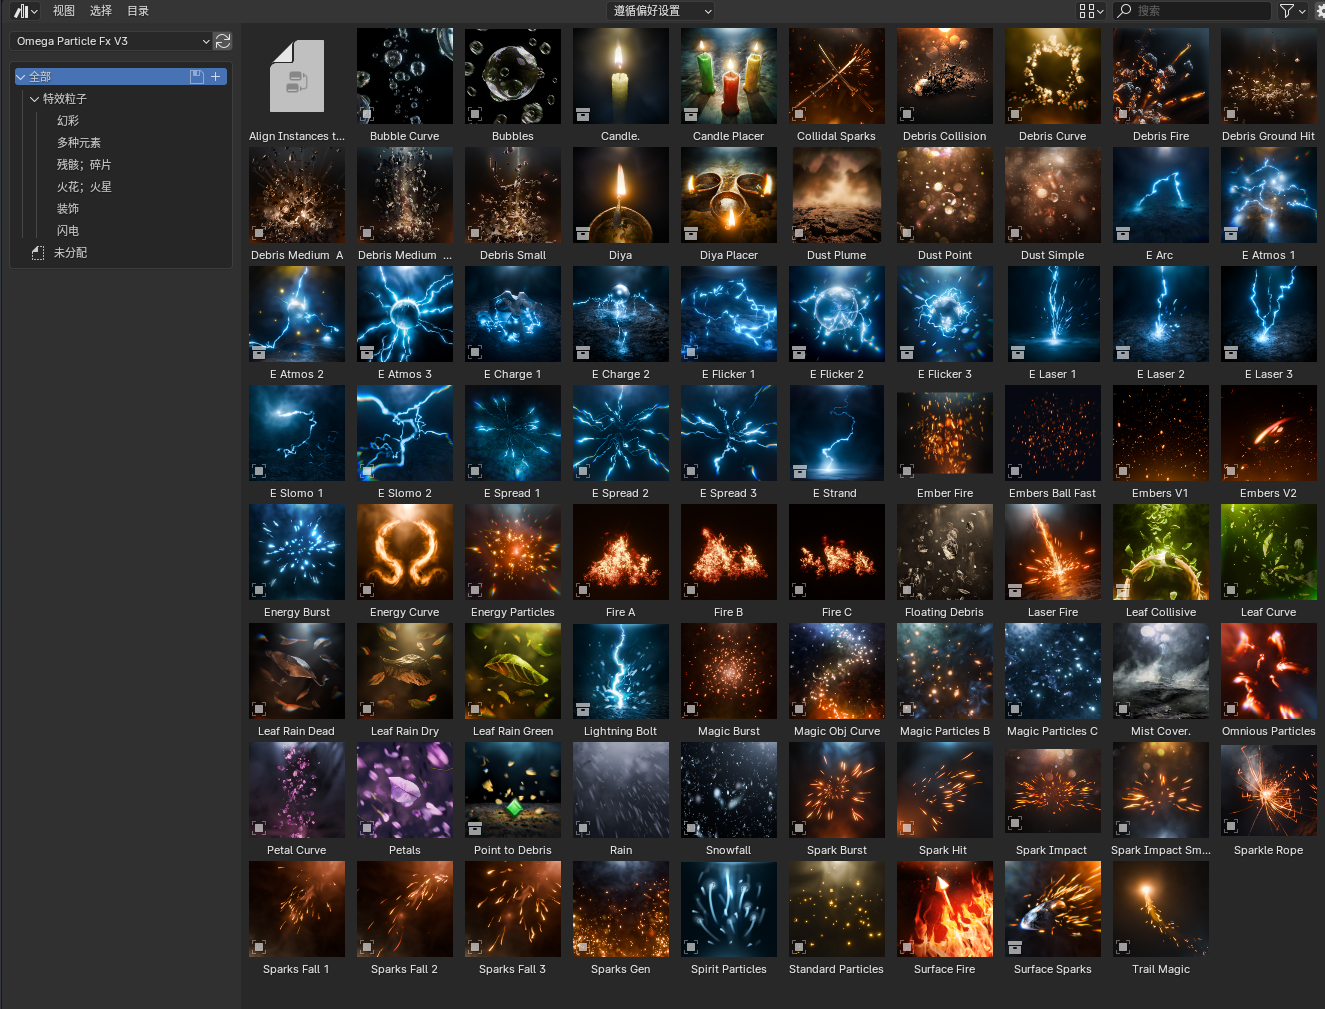Viewport: 1325px width, 1009px height.
Task: Select the Debris Curve asset thumbnail
Action: tap(1053, 76)
